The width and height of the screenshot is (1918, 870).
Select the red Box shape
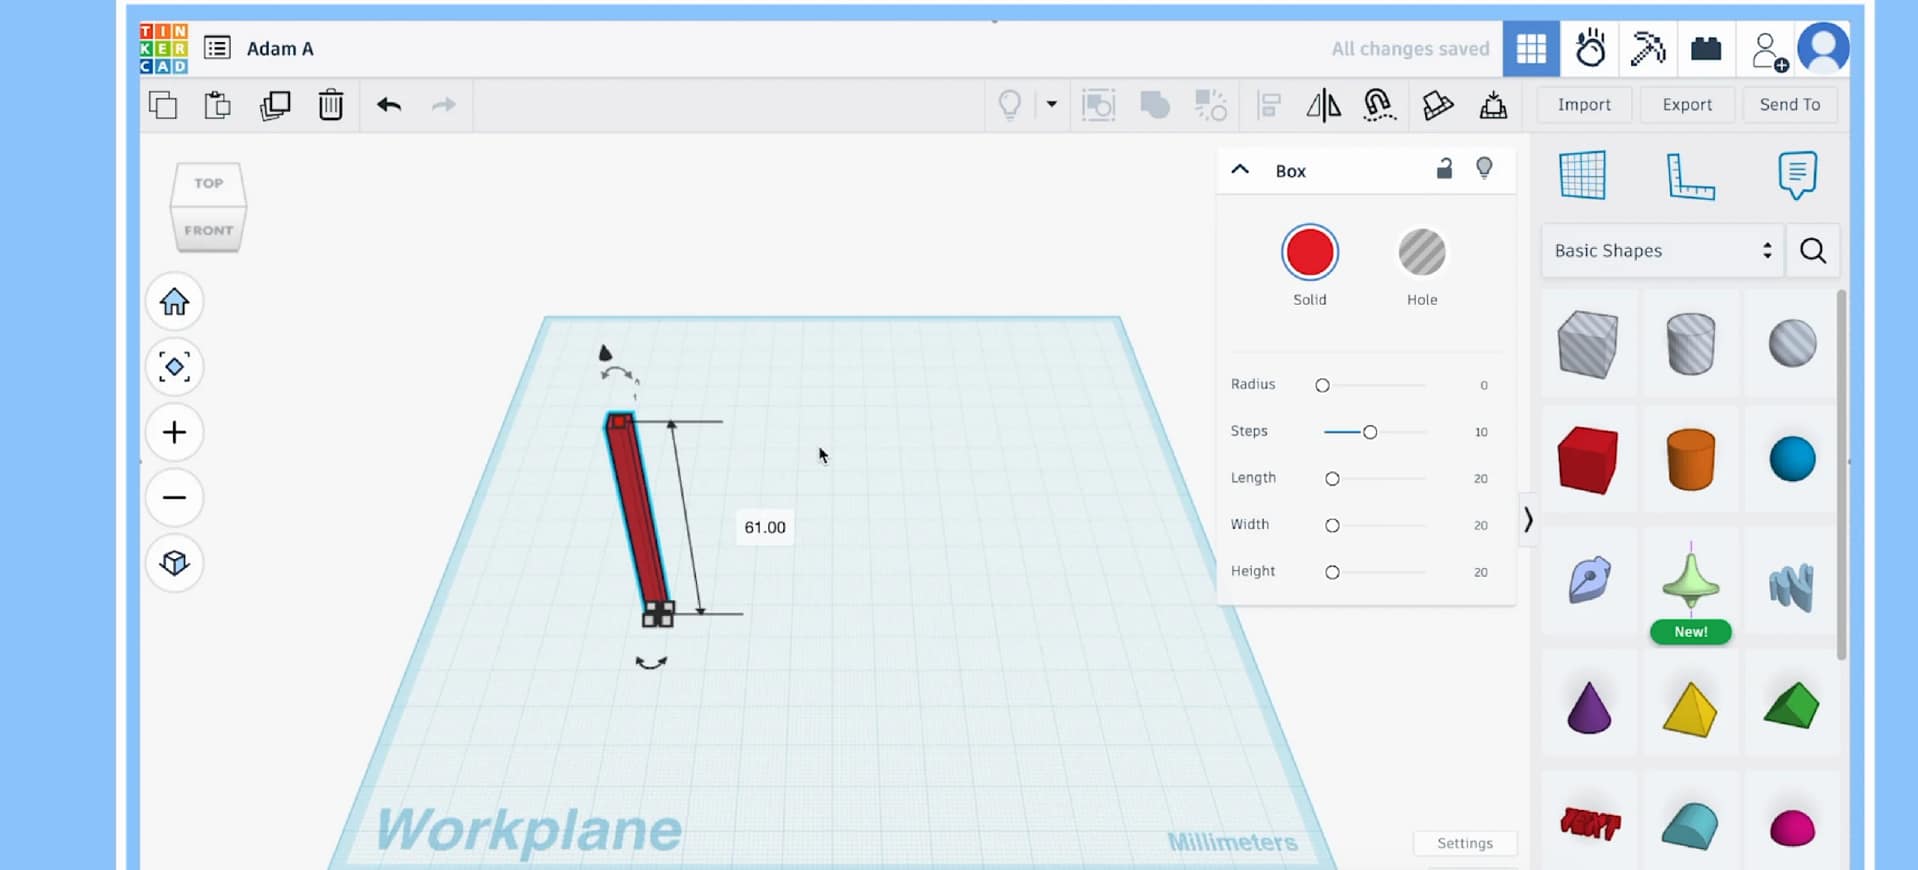(x=1588, y=460)
